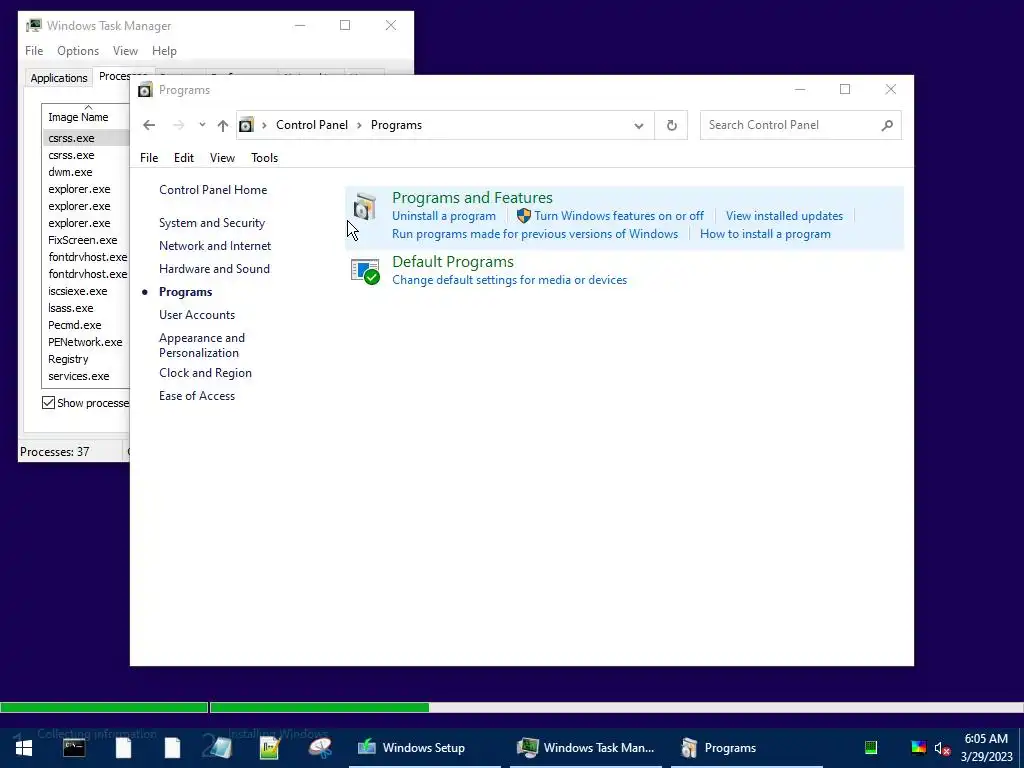Open Task Manager's View menu
The image size is (1024, 768).
point(125,50)
